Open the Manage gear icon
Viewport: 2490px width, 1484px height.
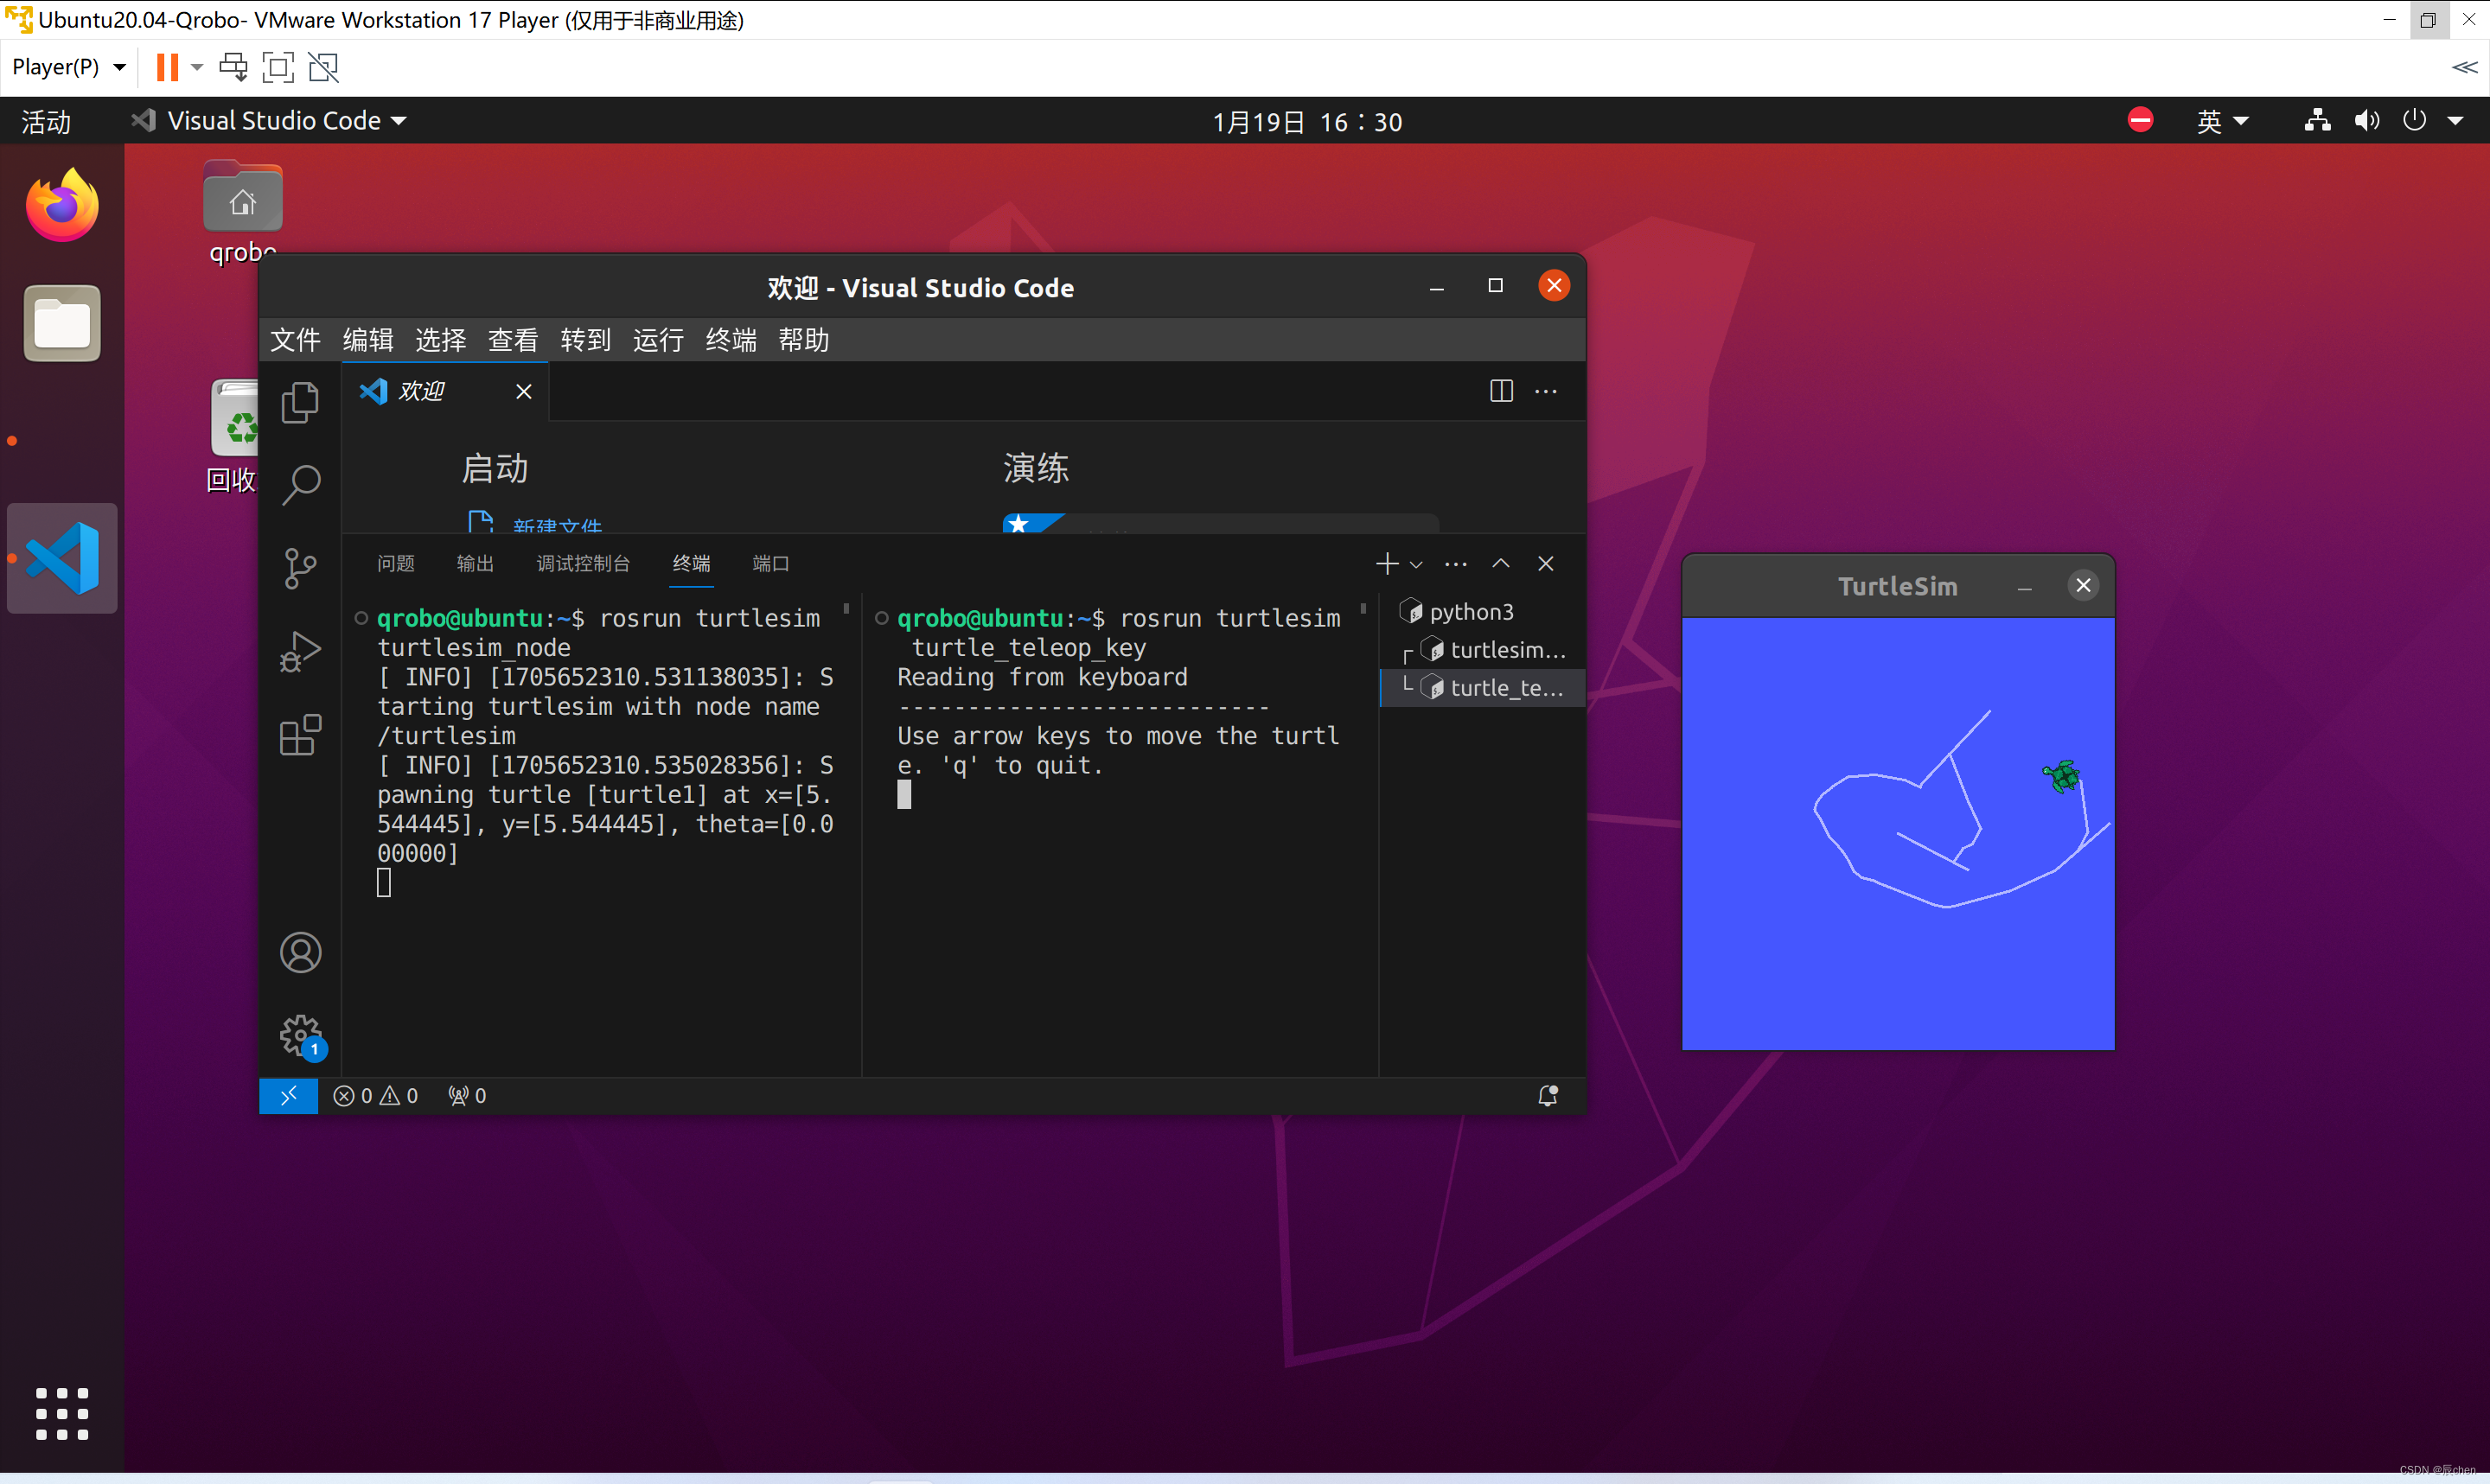pyautogui.click(x=300, y=1035)
